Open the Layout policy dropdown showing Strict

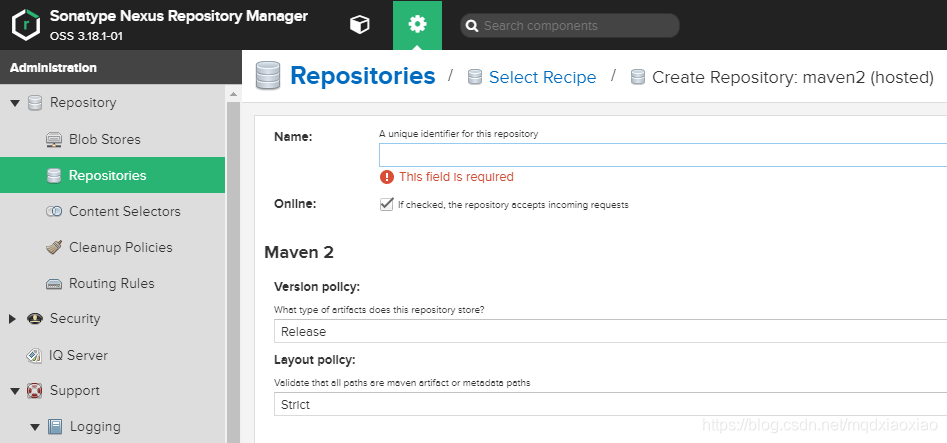tap(610, 404)
